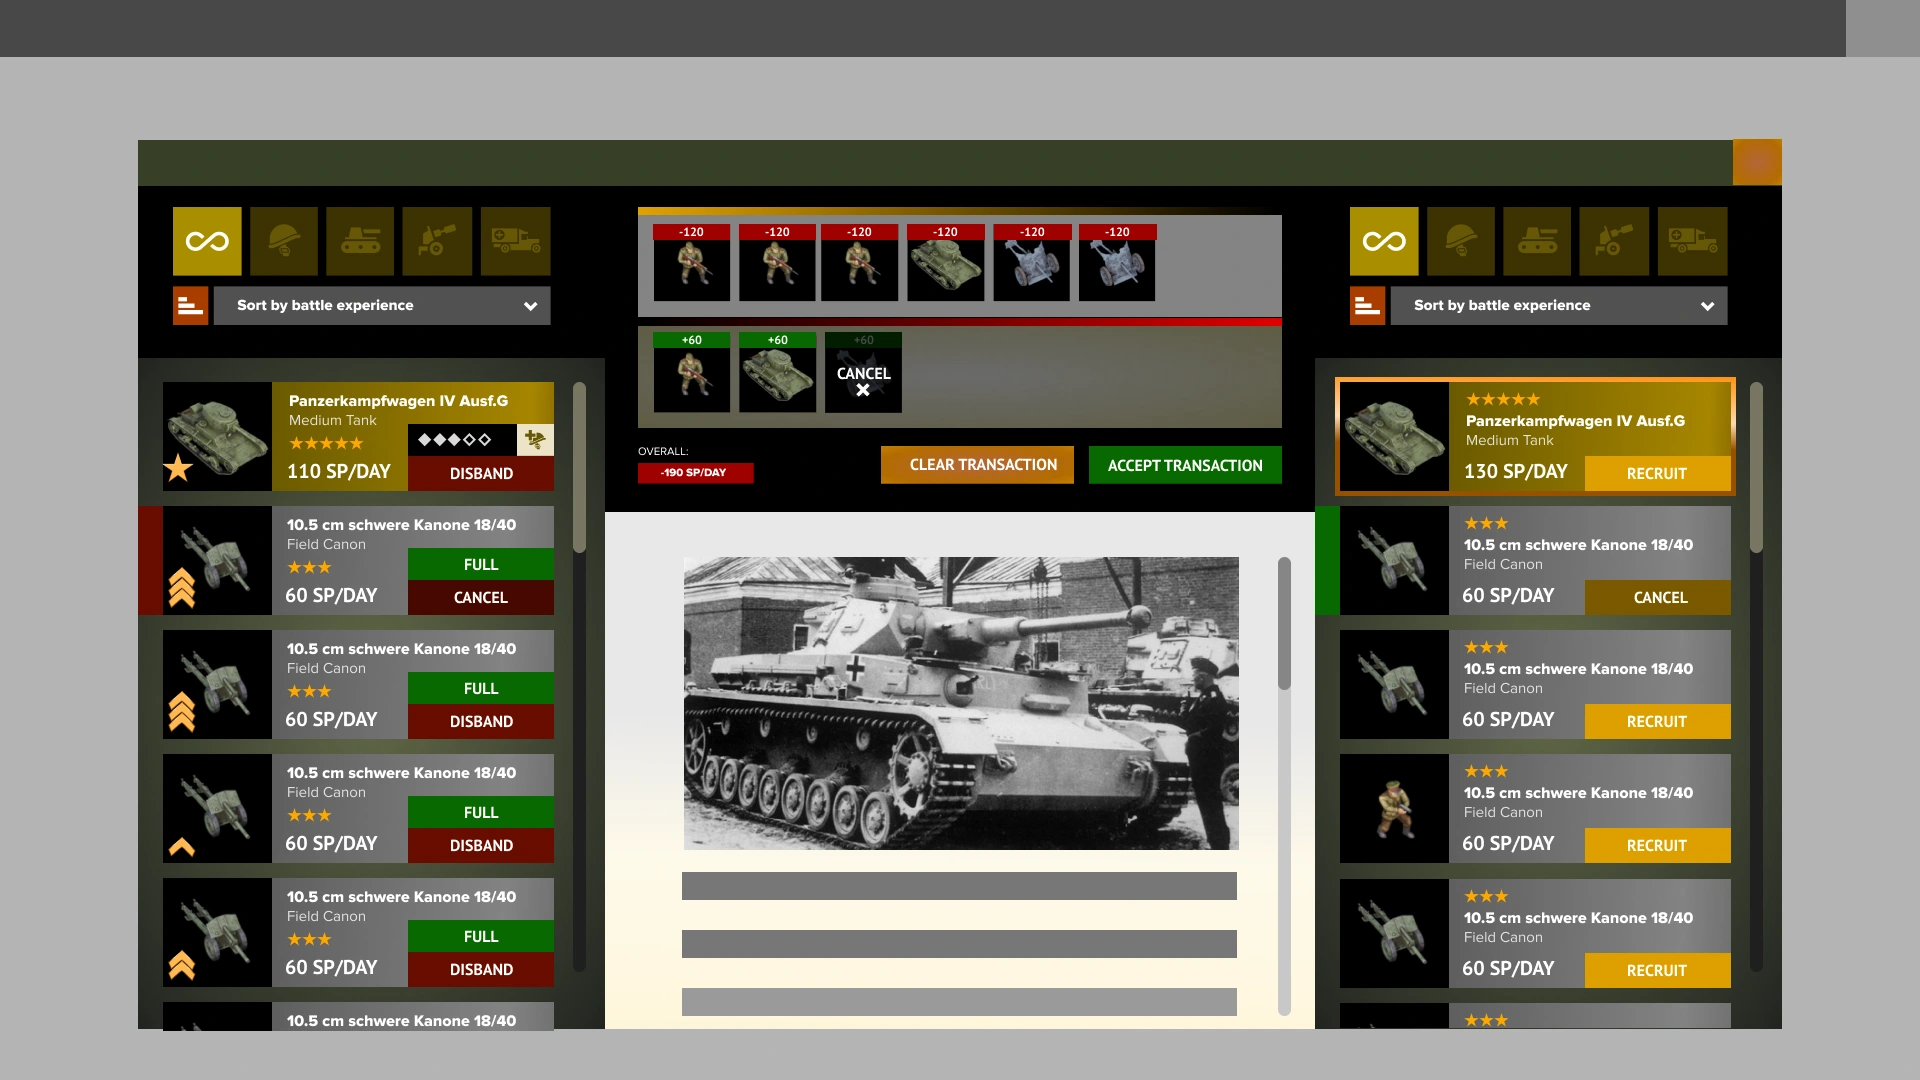Disband the Panzerkampfwagen IV Ausf.G
Image resolution: width=1920 pixels, height=1080 pixels.
click(481, 474)
